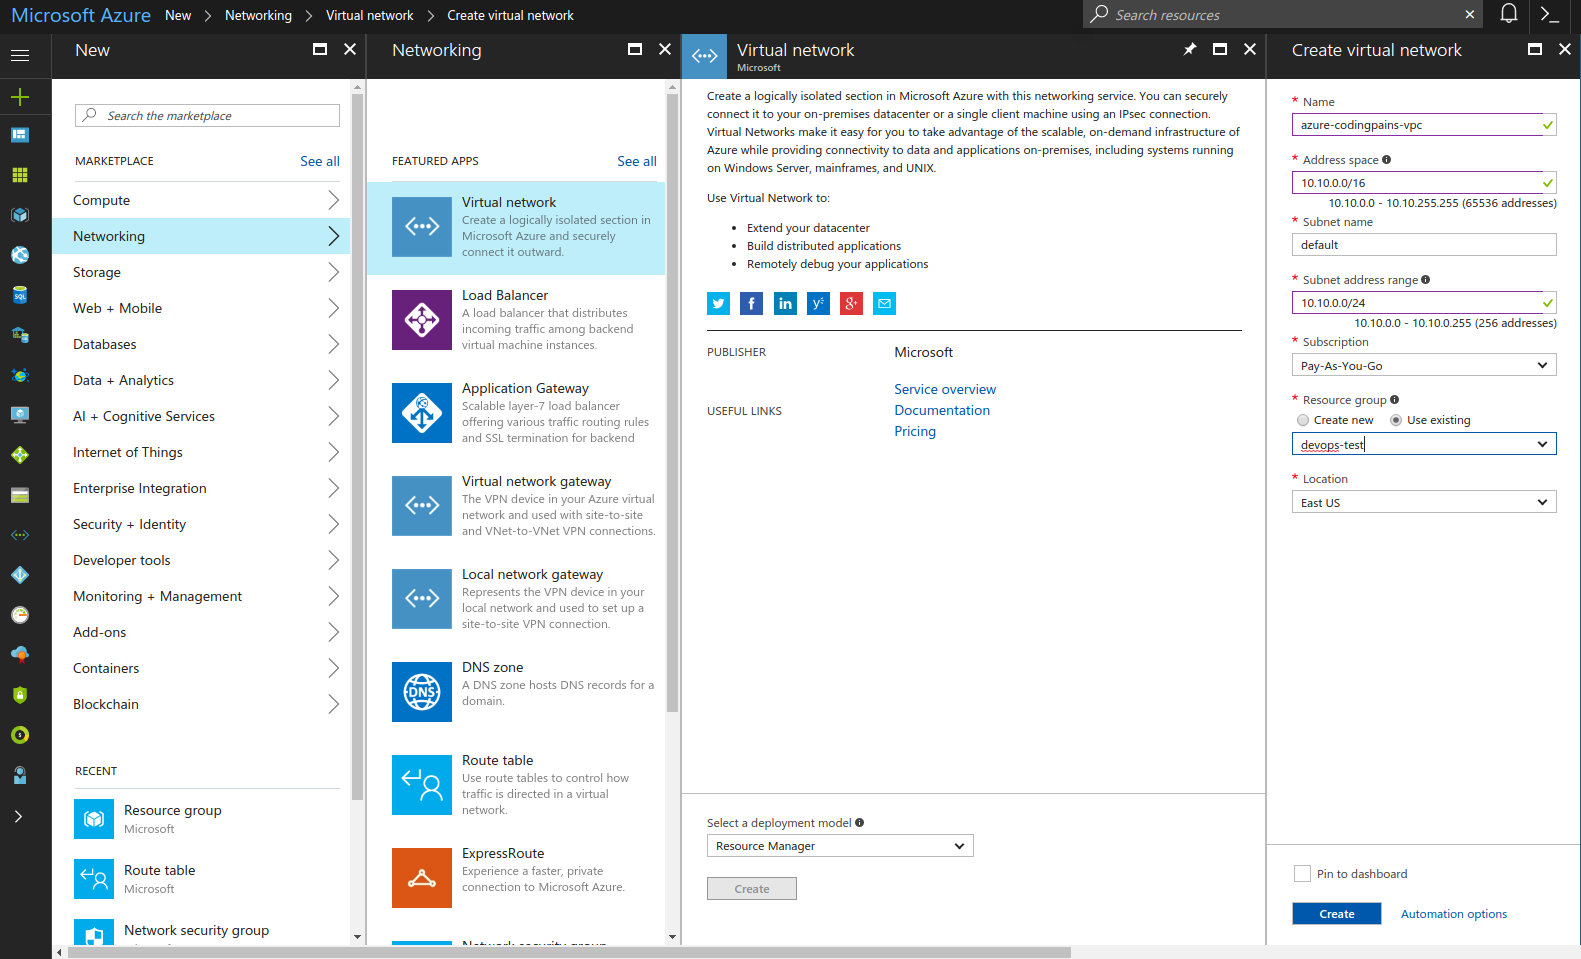1581x959 pixels.
Task: Click the Load Balancer app icon
Action: click(422, 320)
